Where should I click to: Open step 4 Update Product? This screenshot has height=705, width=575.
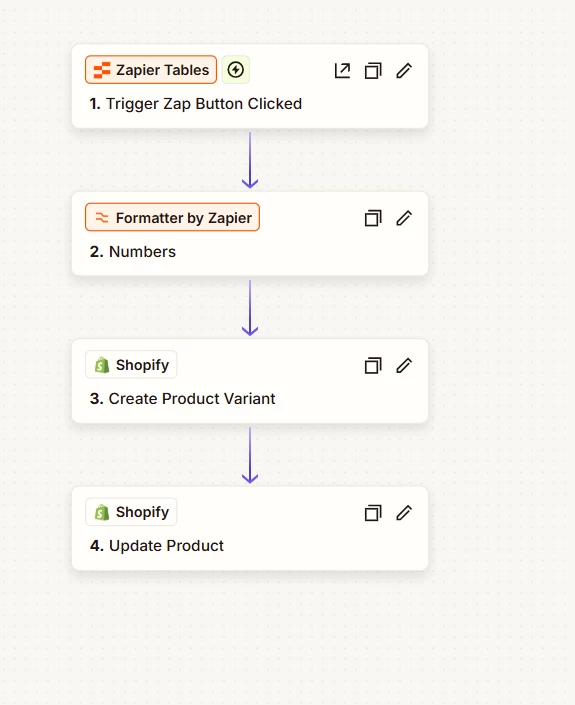[156, 546]
